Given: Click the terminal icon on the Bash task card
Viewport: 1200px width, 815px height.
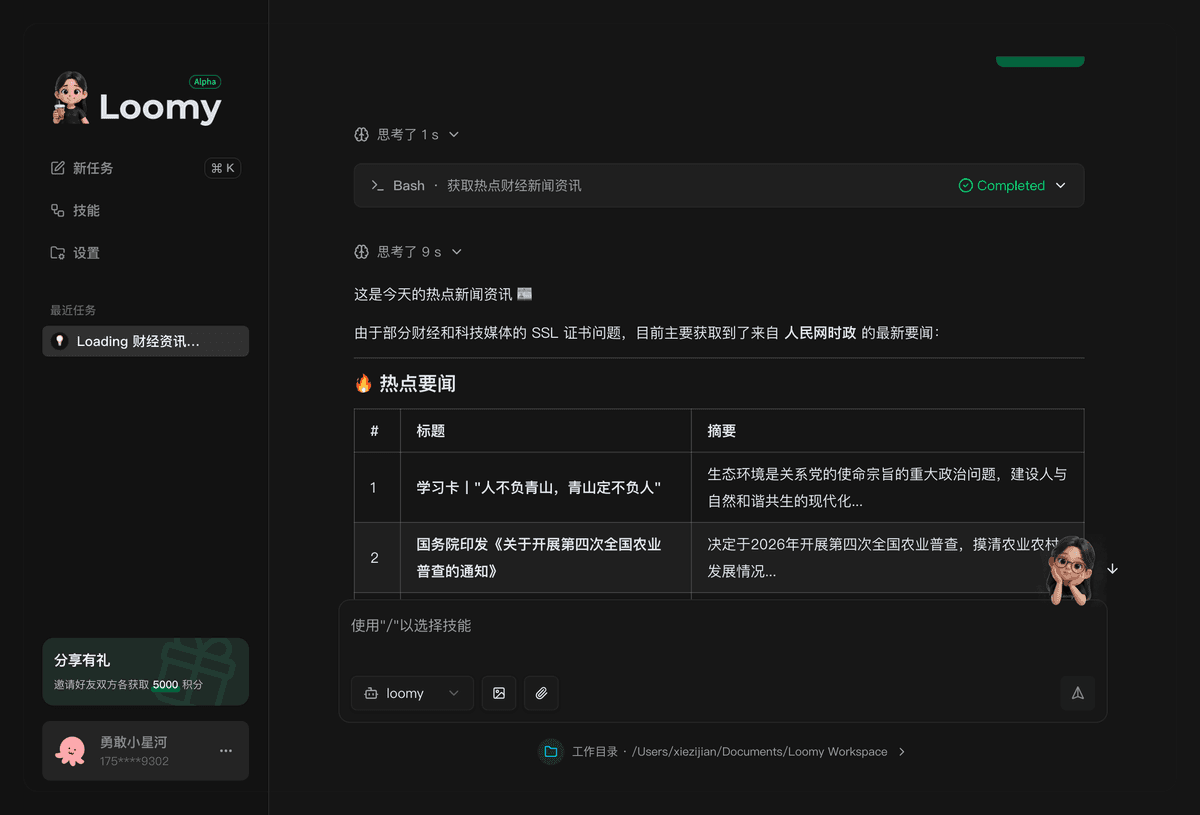Looking at the screenshot, I should coord(379,185).
